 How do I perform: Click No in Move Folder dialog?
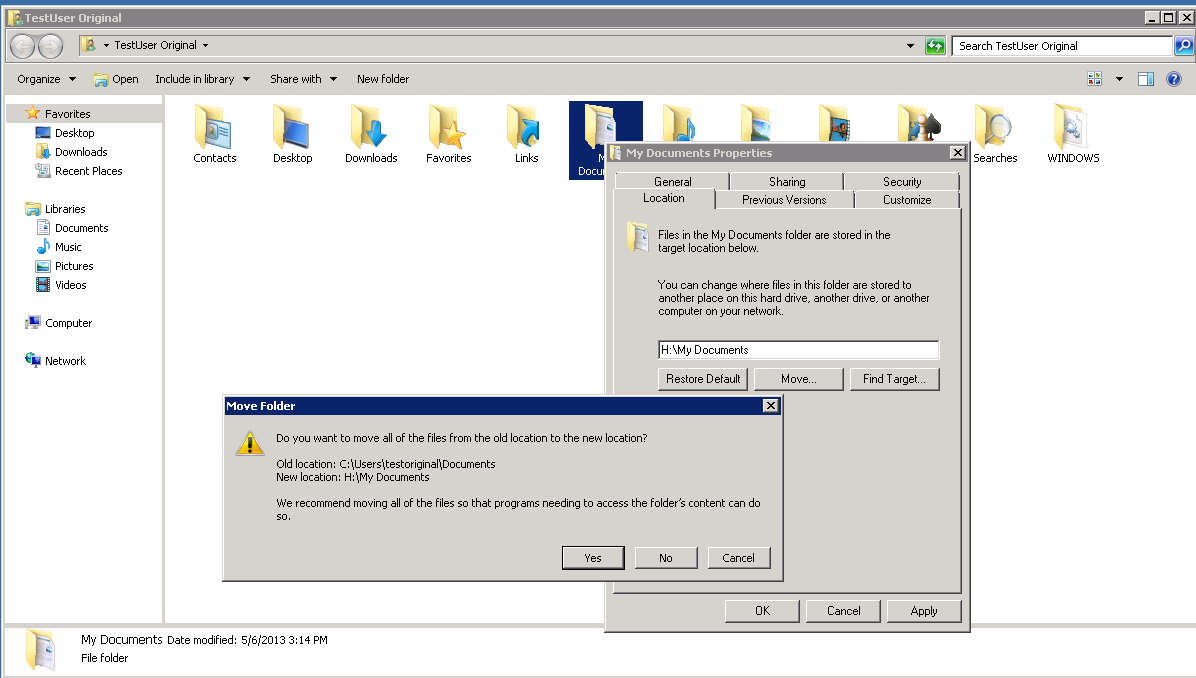[666, 558]
